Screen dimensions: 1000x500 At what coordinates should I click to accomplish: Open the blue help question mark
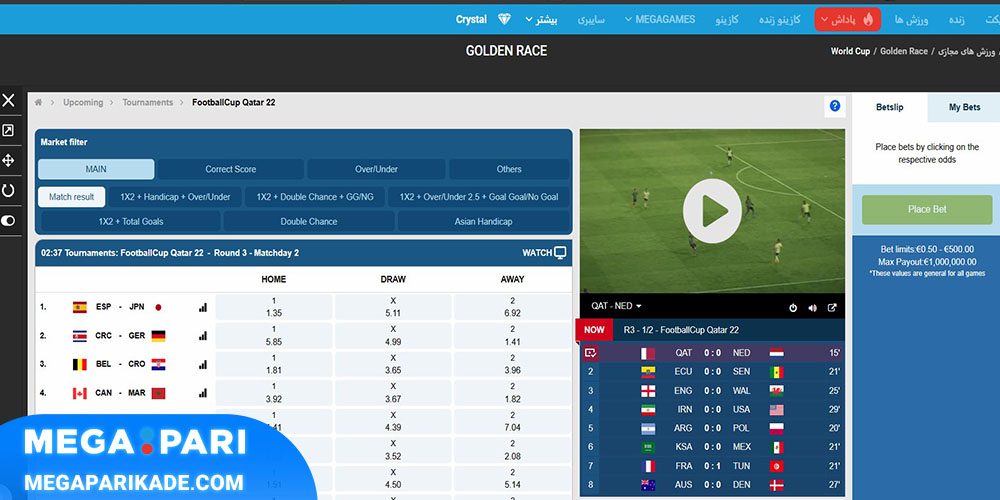click(835, 106)
